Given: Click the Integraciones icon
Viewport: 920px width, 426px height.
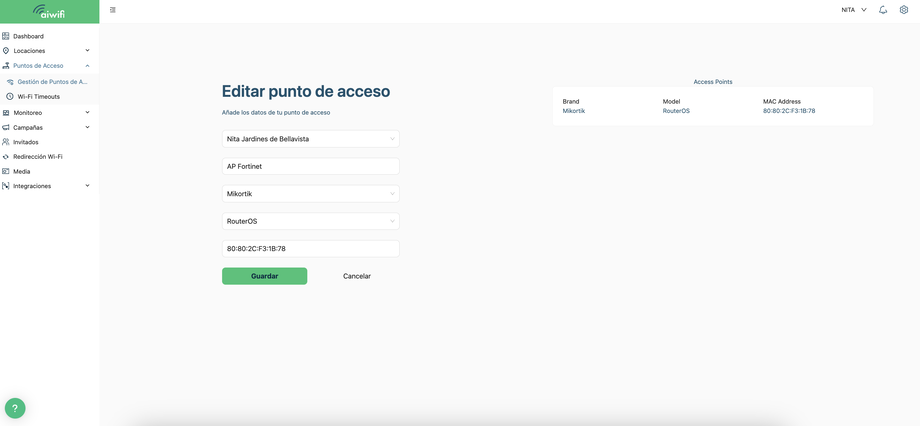Looking at the screenshot, I should point(6,186).
